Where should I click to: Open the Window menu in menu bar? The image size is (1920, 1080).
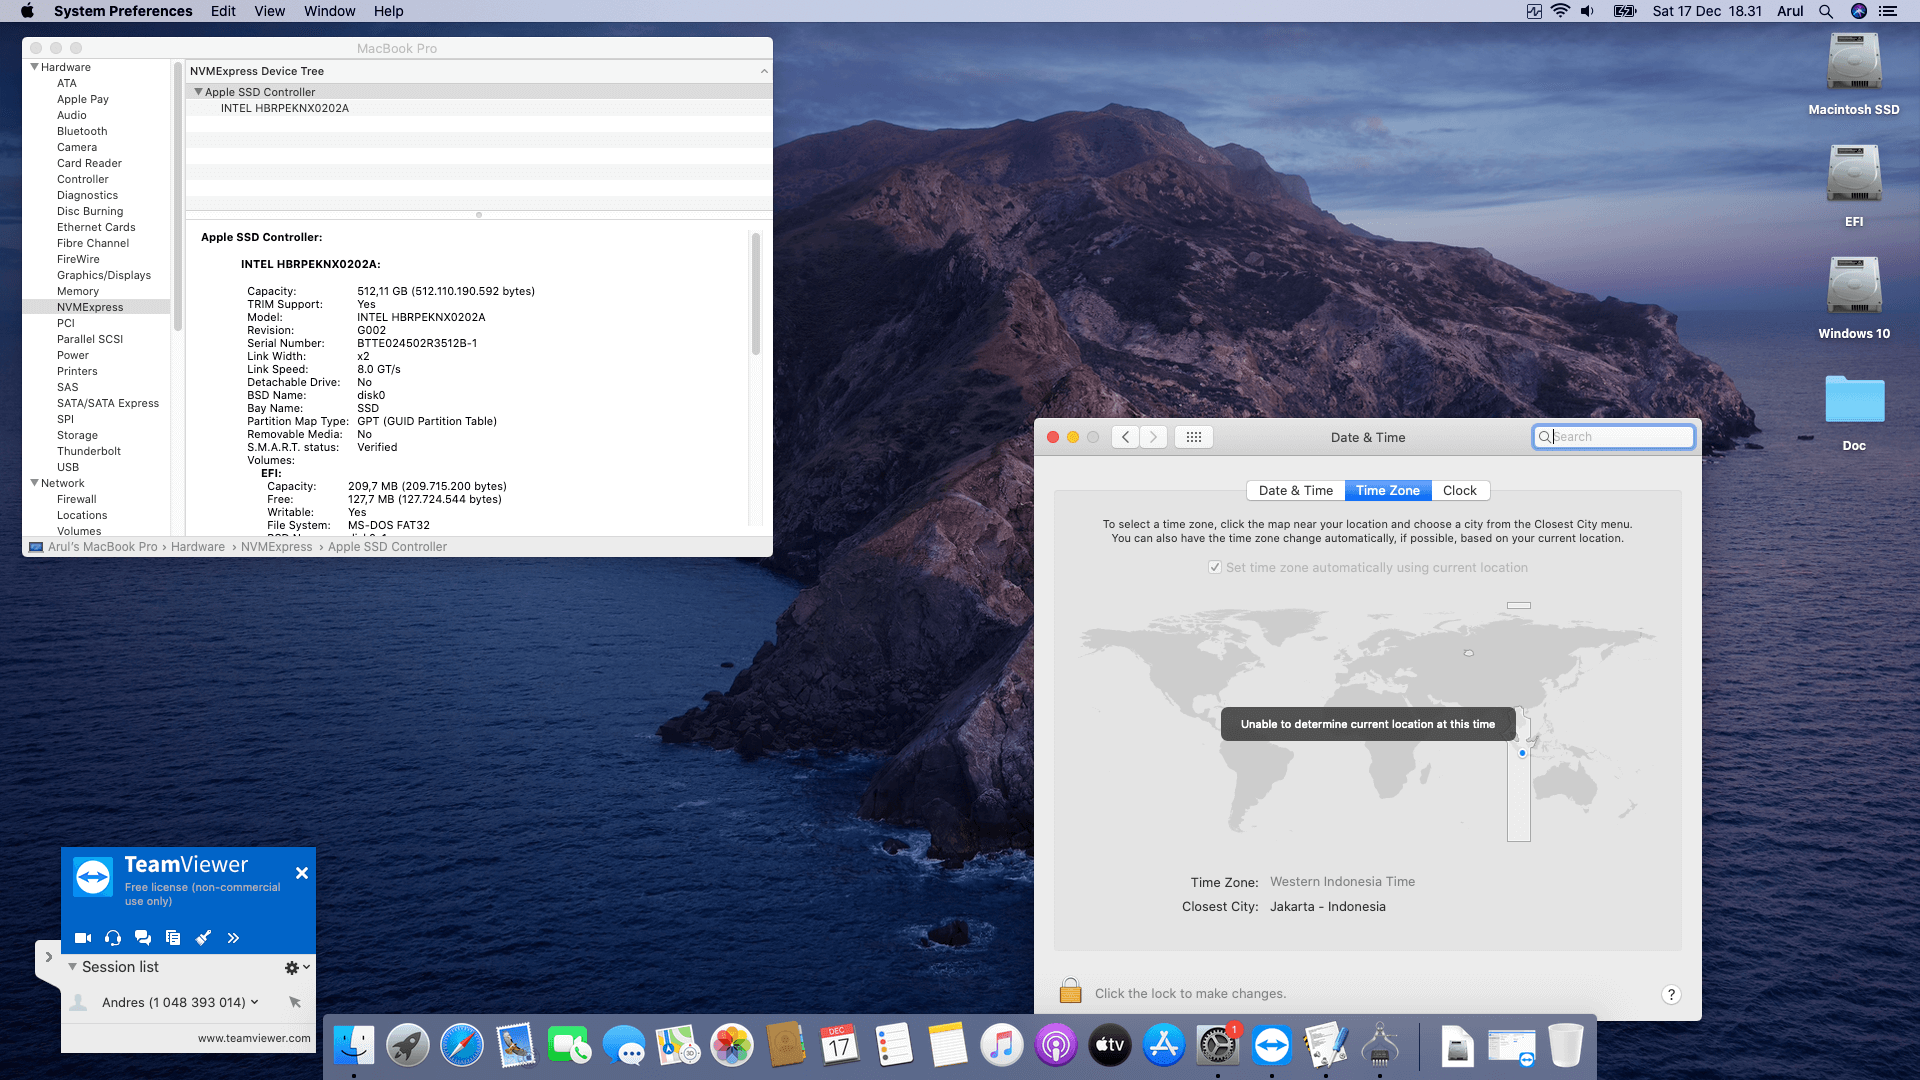pyautogui.click(x=329, y=11)
